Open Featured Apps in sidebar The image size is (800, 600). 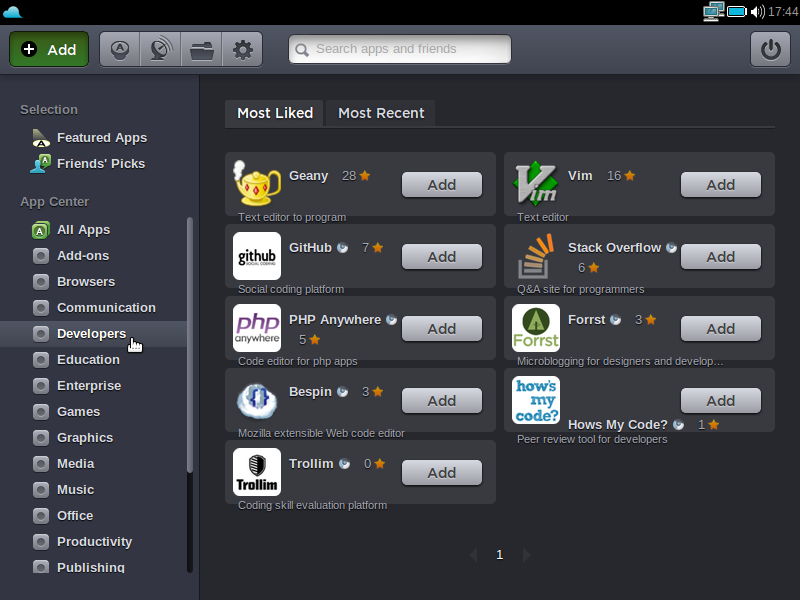(x=101, y=138)
